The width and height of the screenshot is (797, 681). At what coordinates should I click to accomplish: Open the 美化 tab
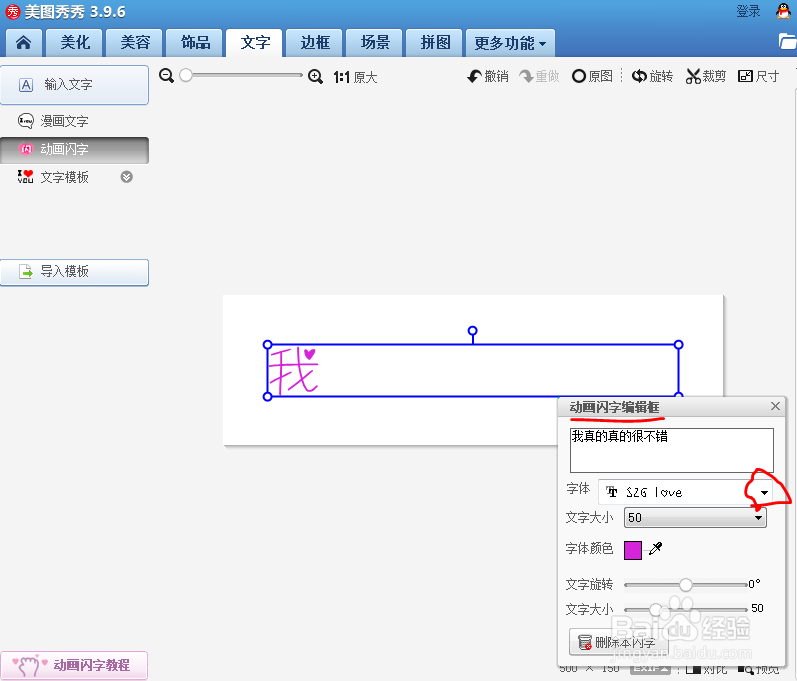pyautogui.click(x=74, y=43)
